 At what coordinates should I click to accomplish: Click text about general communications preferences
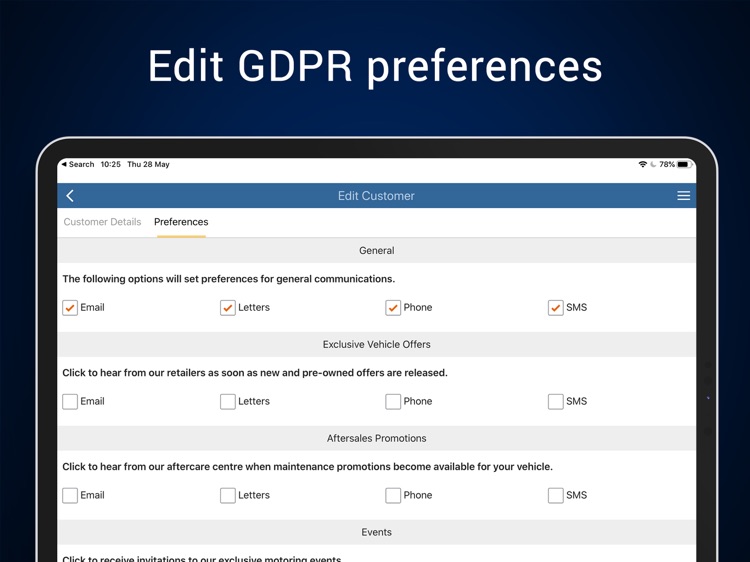click(x=229, y=279)
